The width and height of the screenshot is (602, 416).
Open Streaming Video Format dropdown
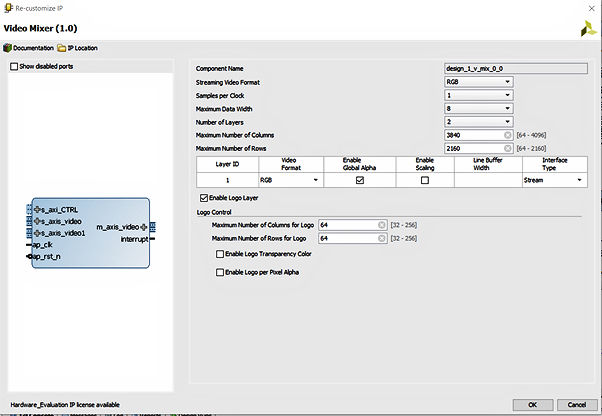click(479, 82)
